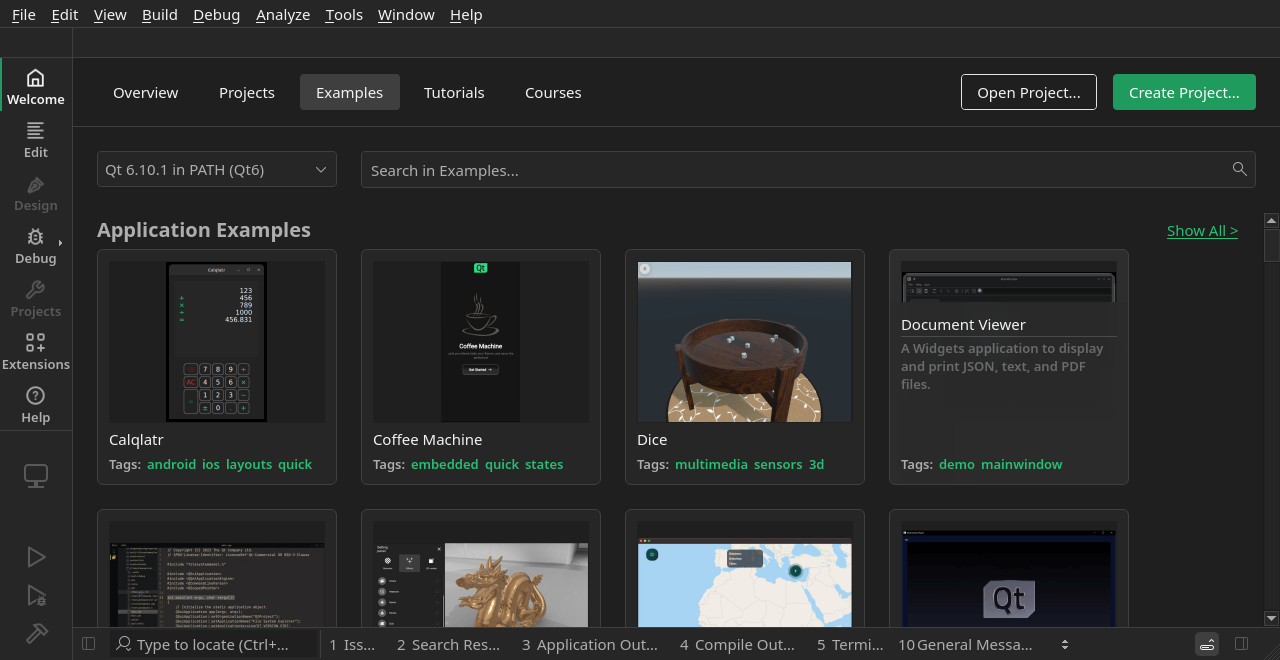Open the output panes selector arrows
Image resolution: width=1280 pixels, height=660 pixels.
point(1065,644)
